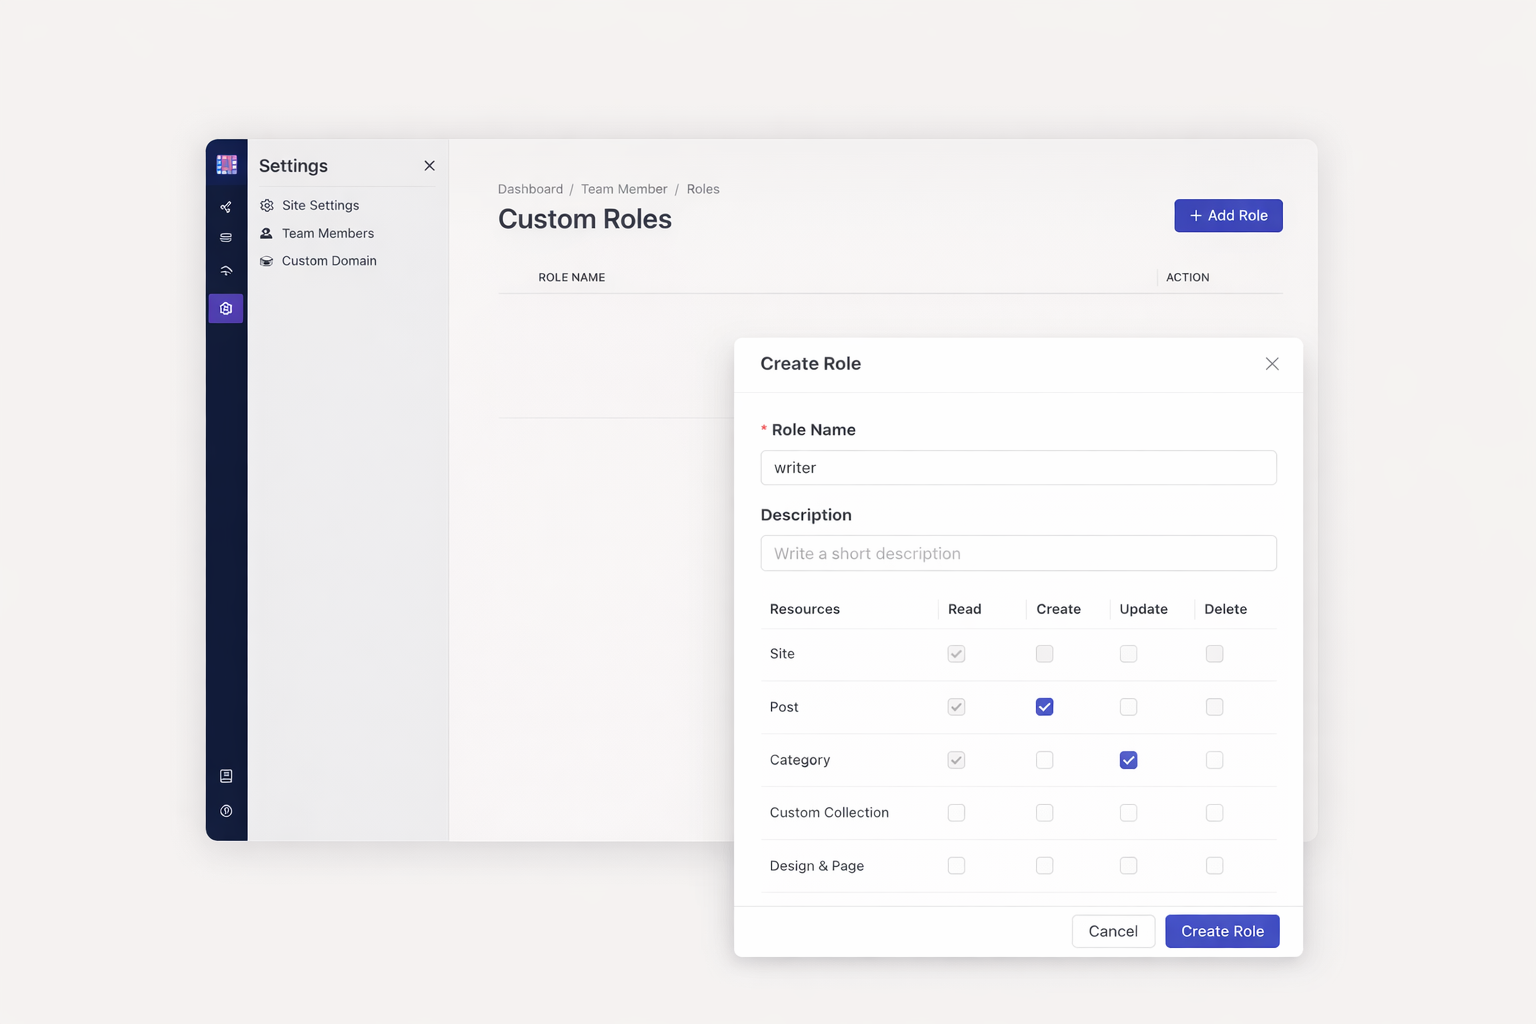
Task: Click the wifi signal icon in sidebar
Action: 226,271
